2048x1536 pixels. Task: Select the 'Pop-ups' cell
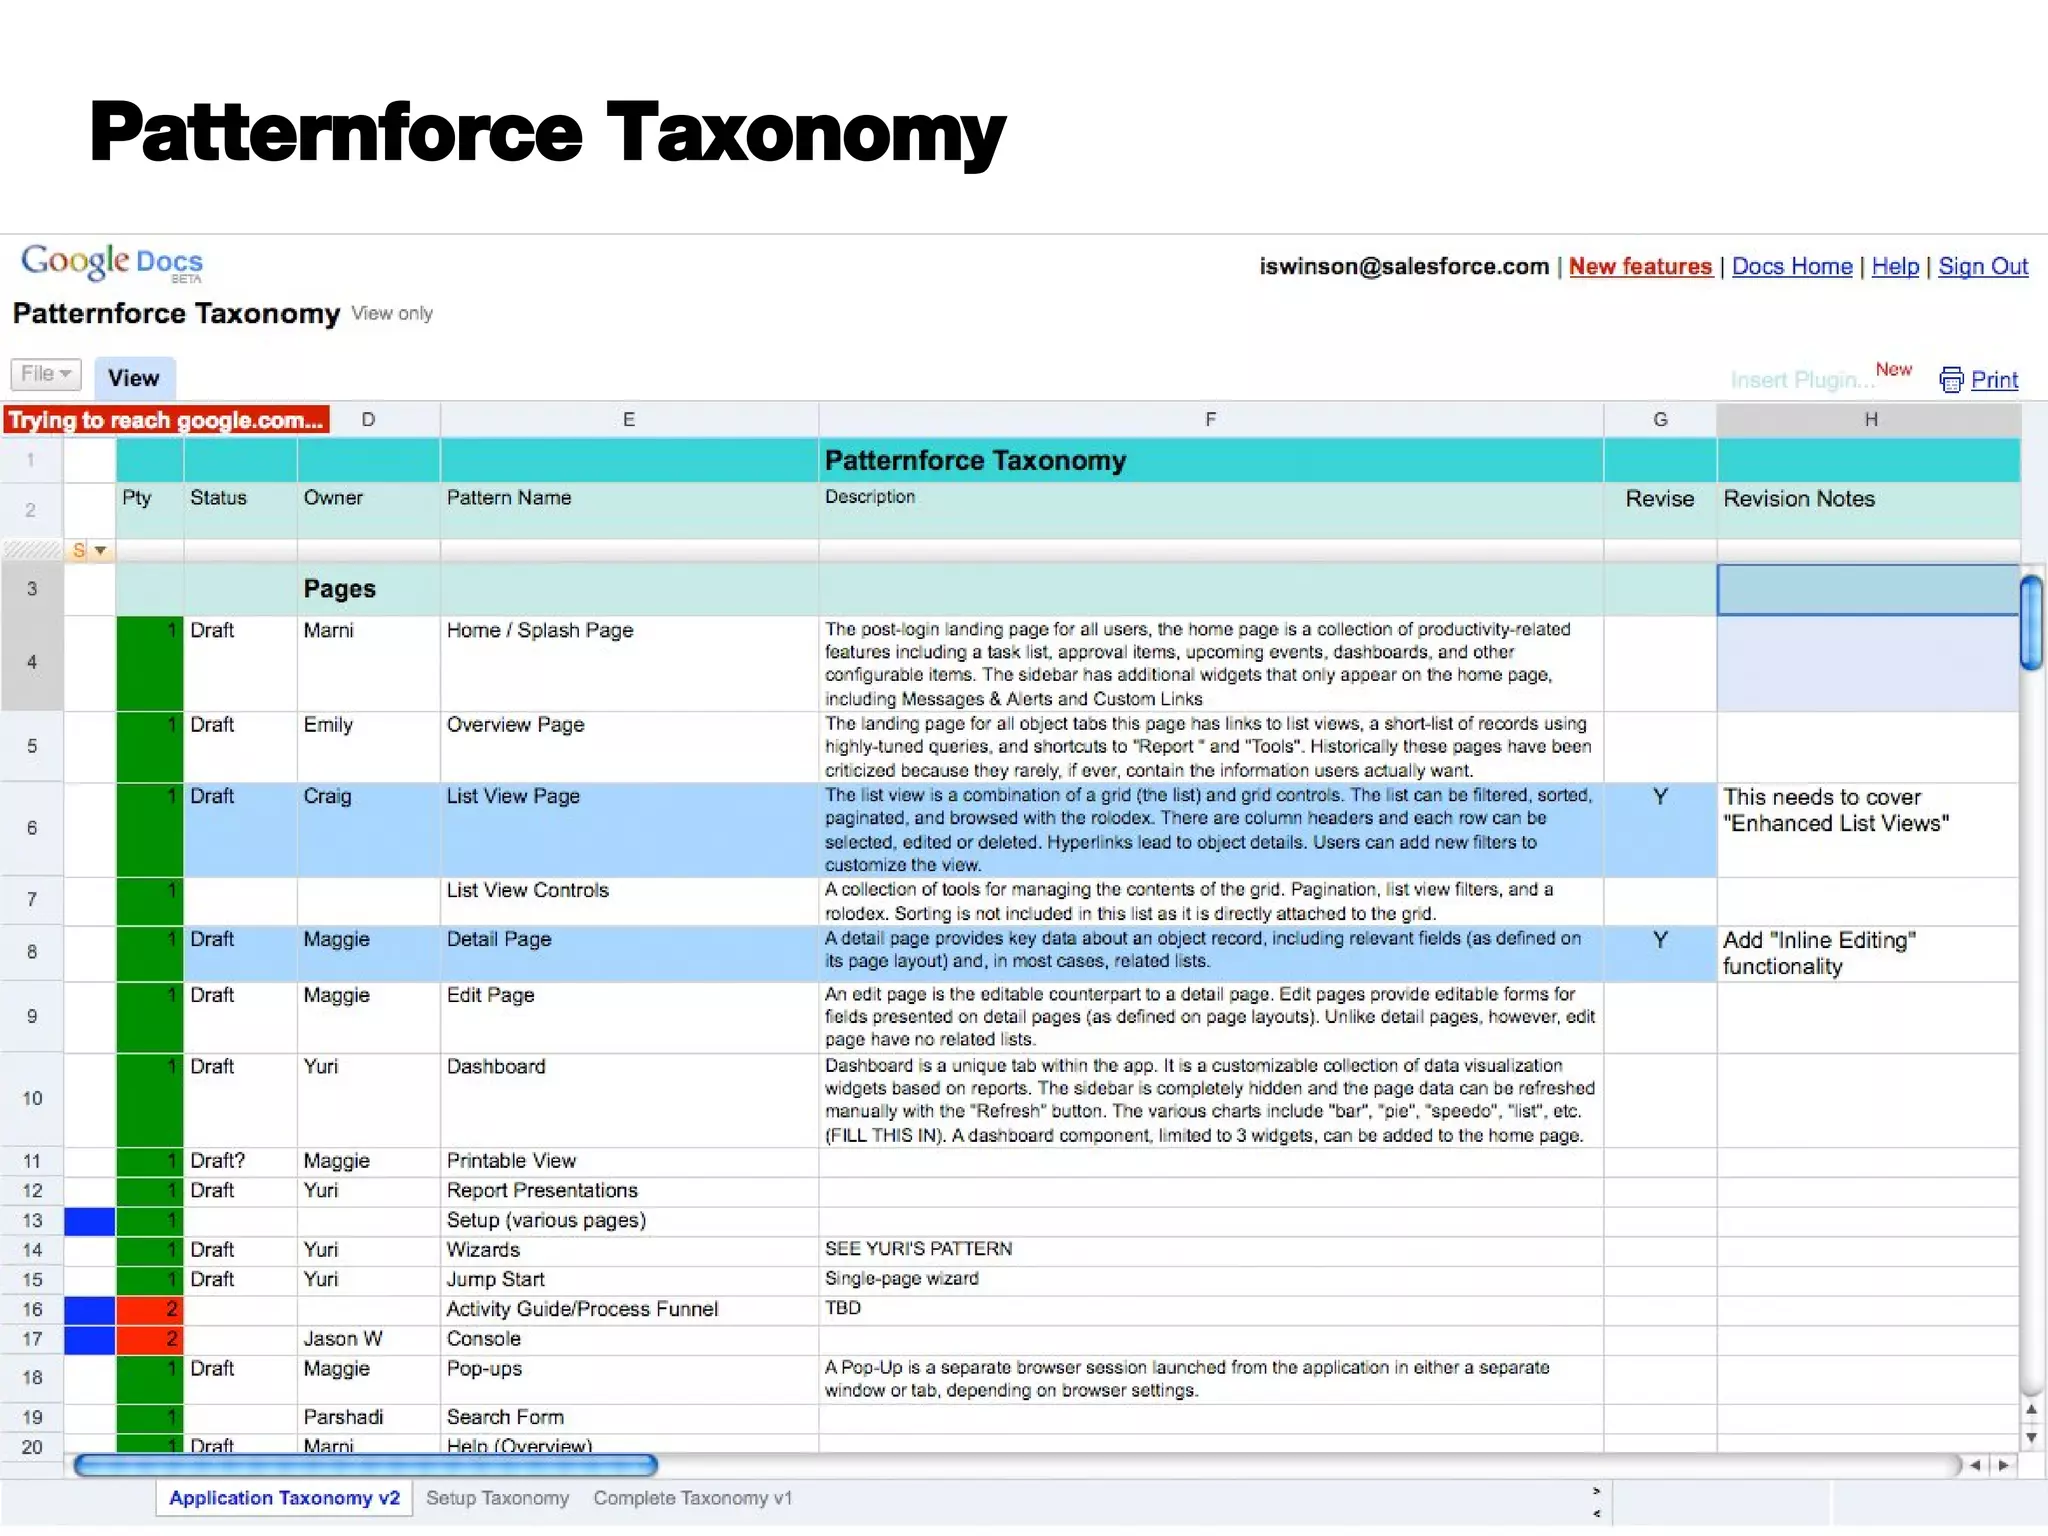pyautogui.click(x=629, y=1380)
